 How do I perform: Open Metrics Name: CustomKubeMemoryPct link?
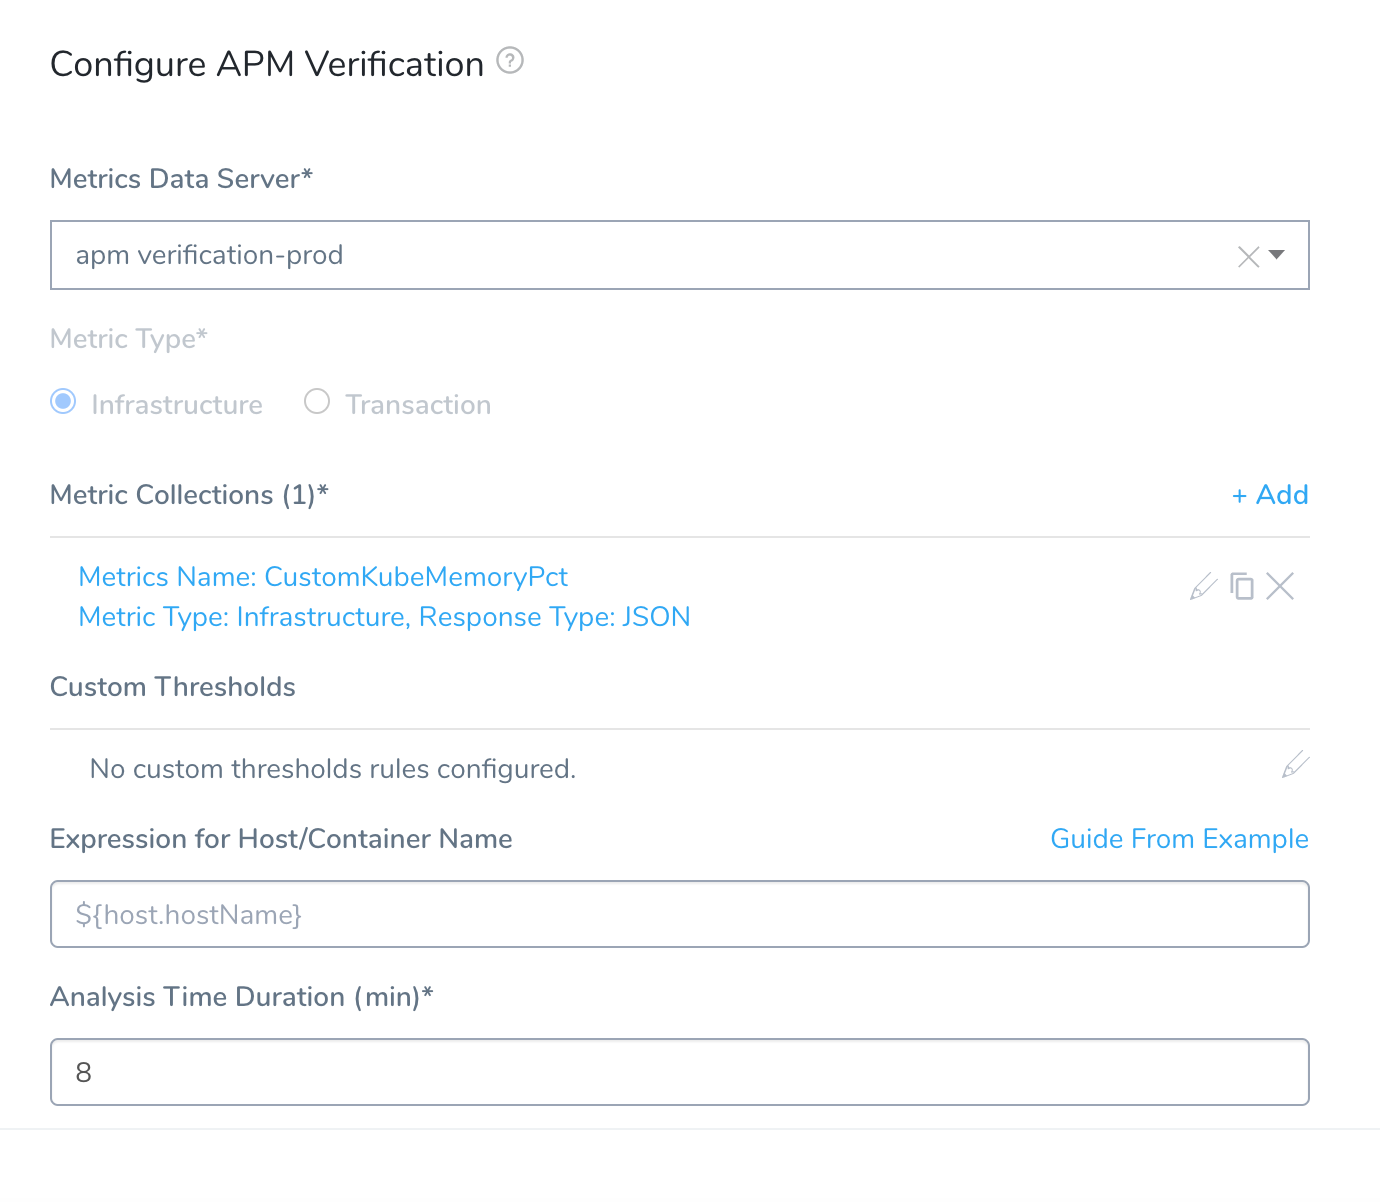click(323, 577)
